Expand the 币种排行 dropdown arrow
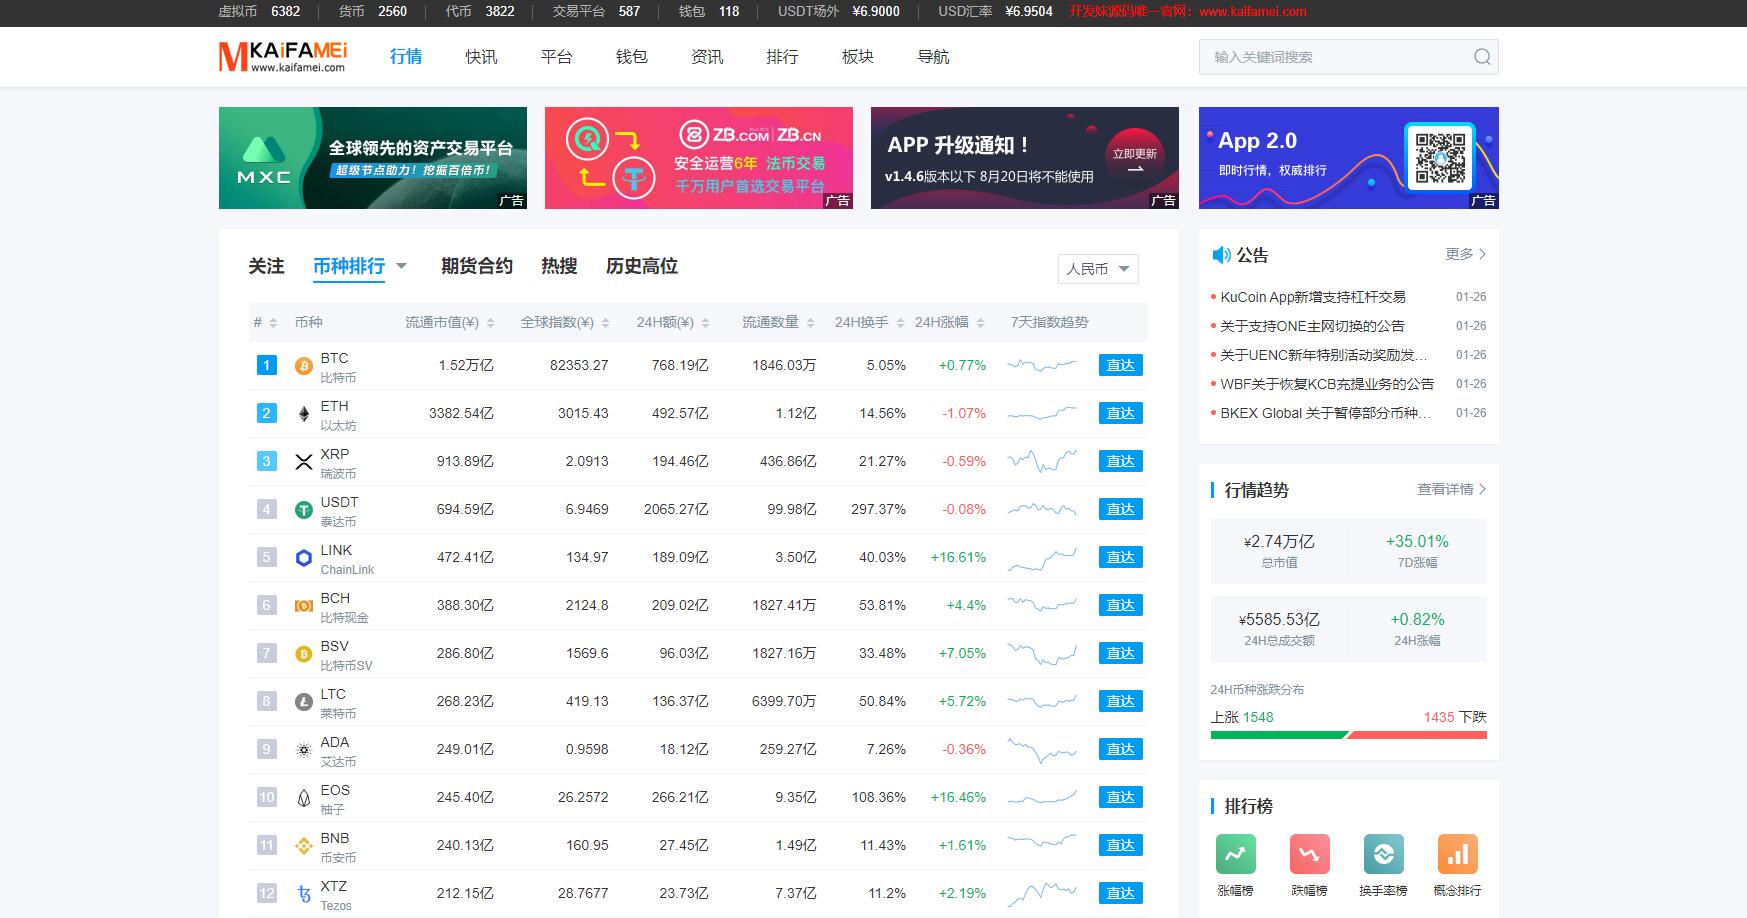The height and width of the screenshot is (918, 1747). point(402,266)
